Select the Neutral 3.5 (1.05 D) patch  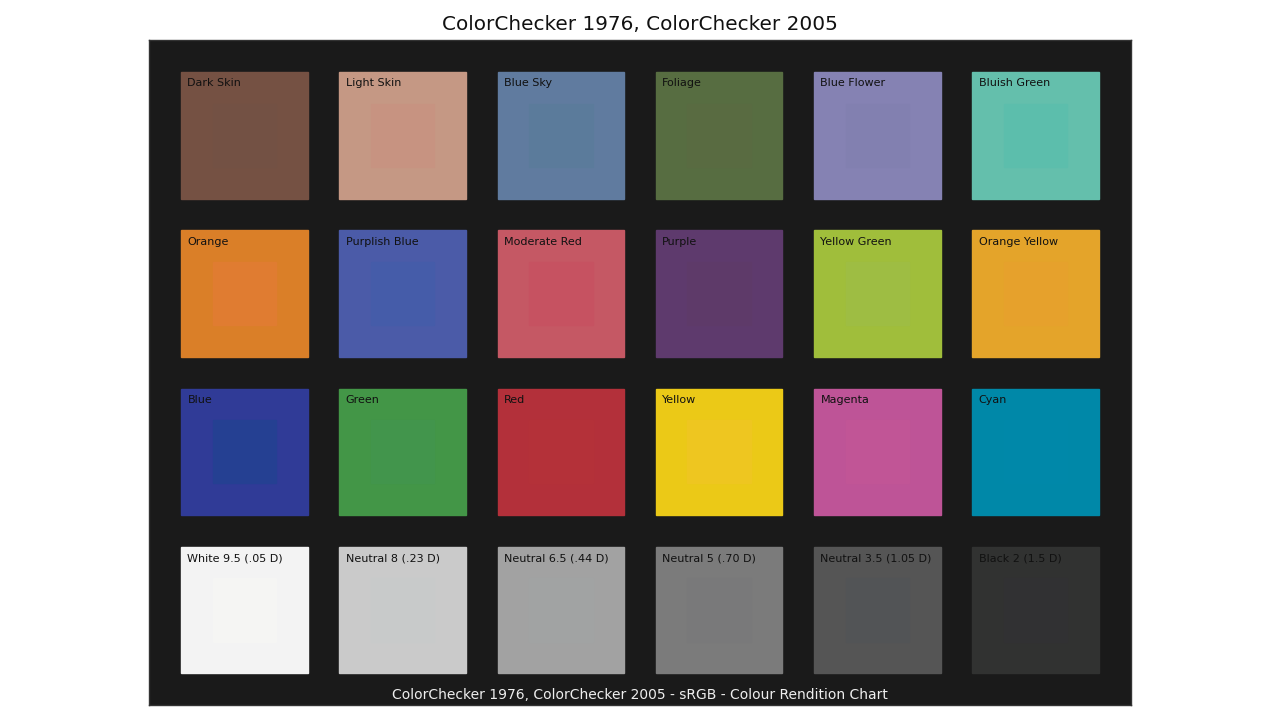click(x=878, y=610)
